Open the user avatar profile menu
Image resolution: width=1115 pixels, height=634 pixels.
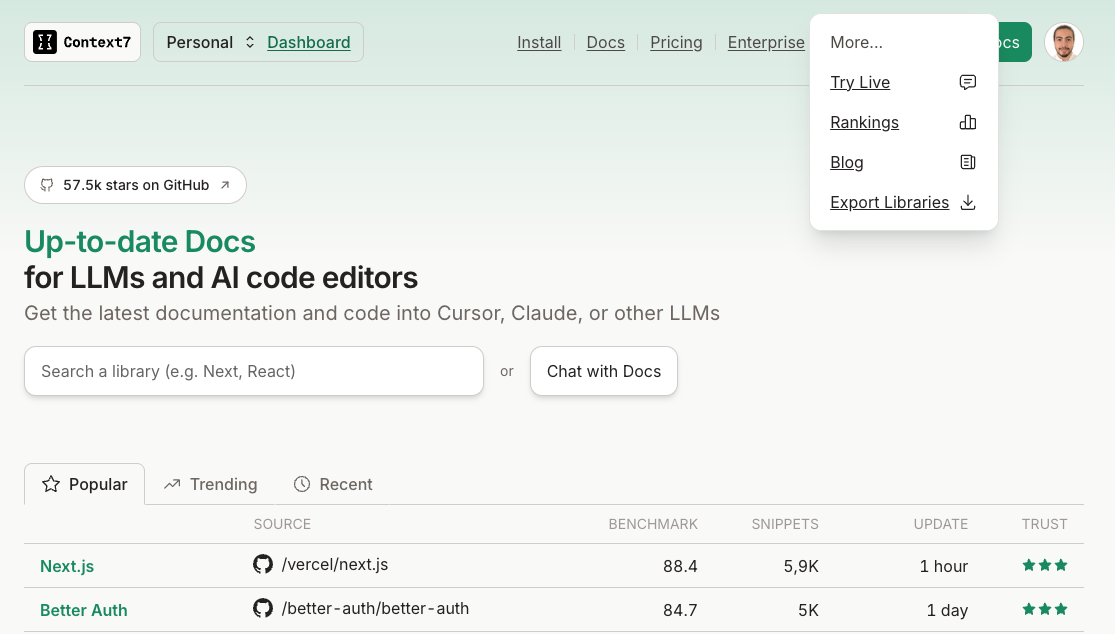(x=1064, y=43)
